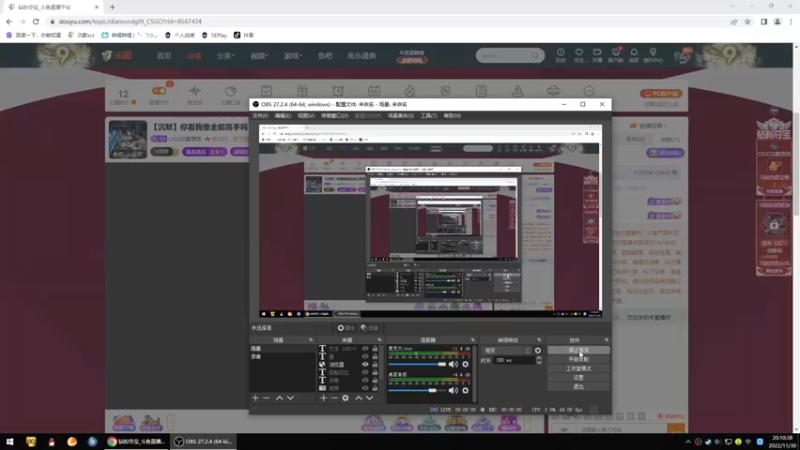800x450 pixels.
Task: Open OBS 编辑(E) menu
Action: click(x=283, y=116)
